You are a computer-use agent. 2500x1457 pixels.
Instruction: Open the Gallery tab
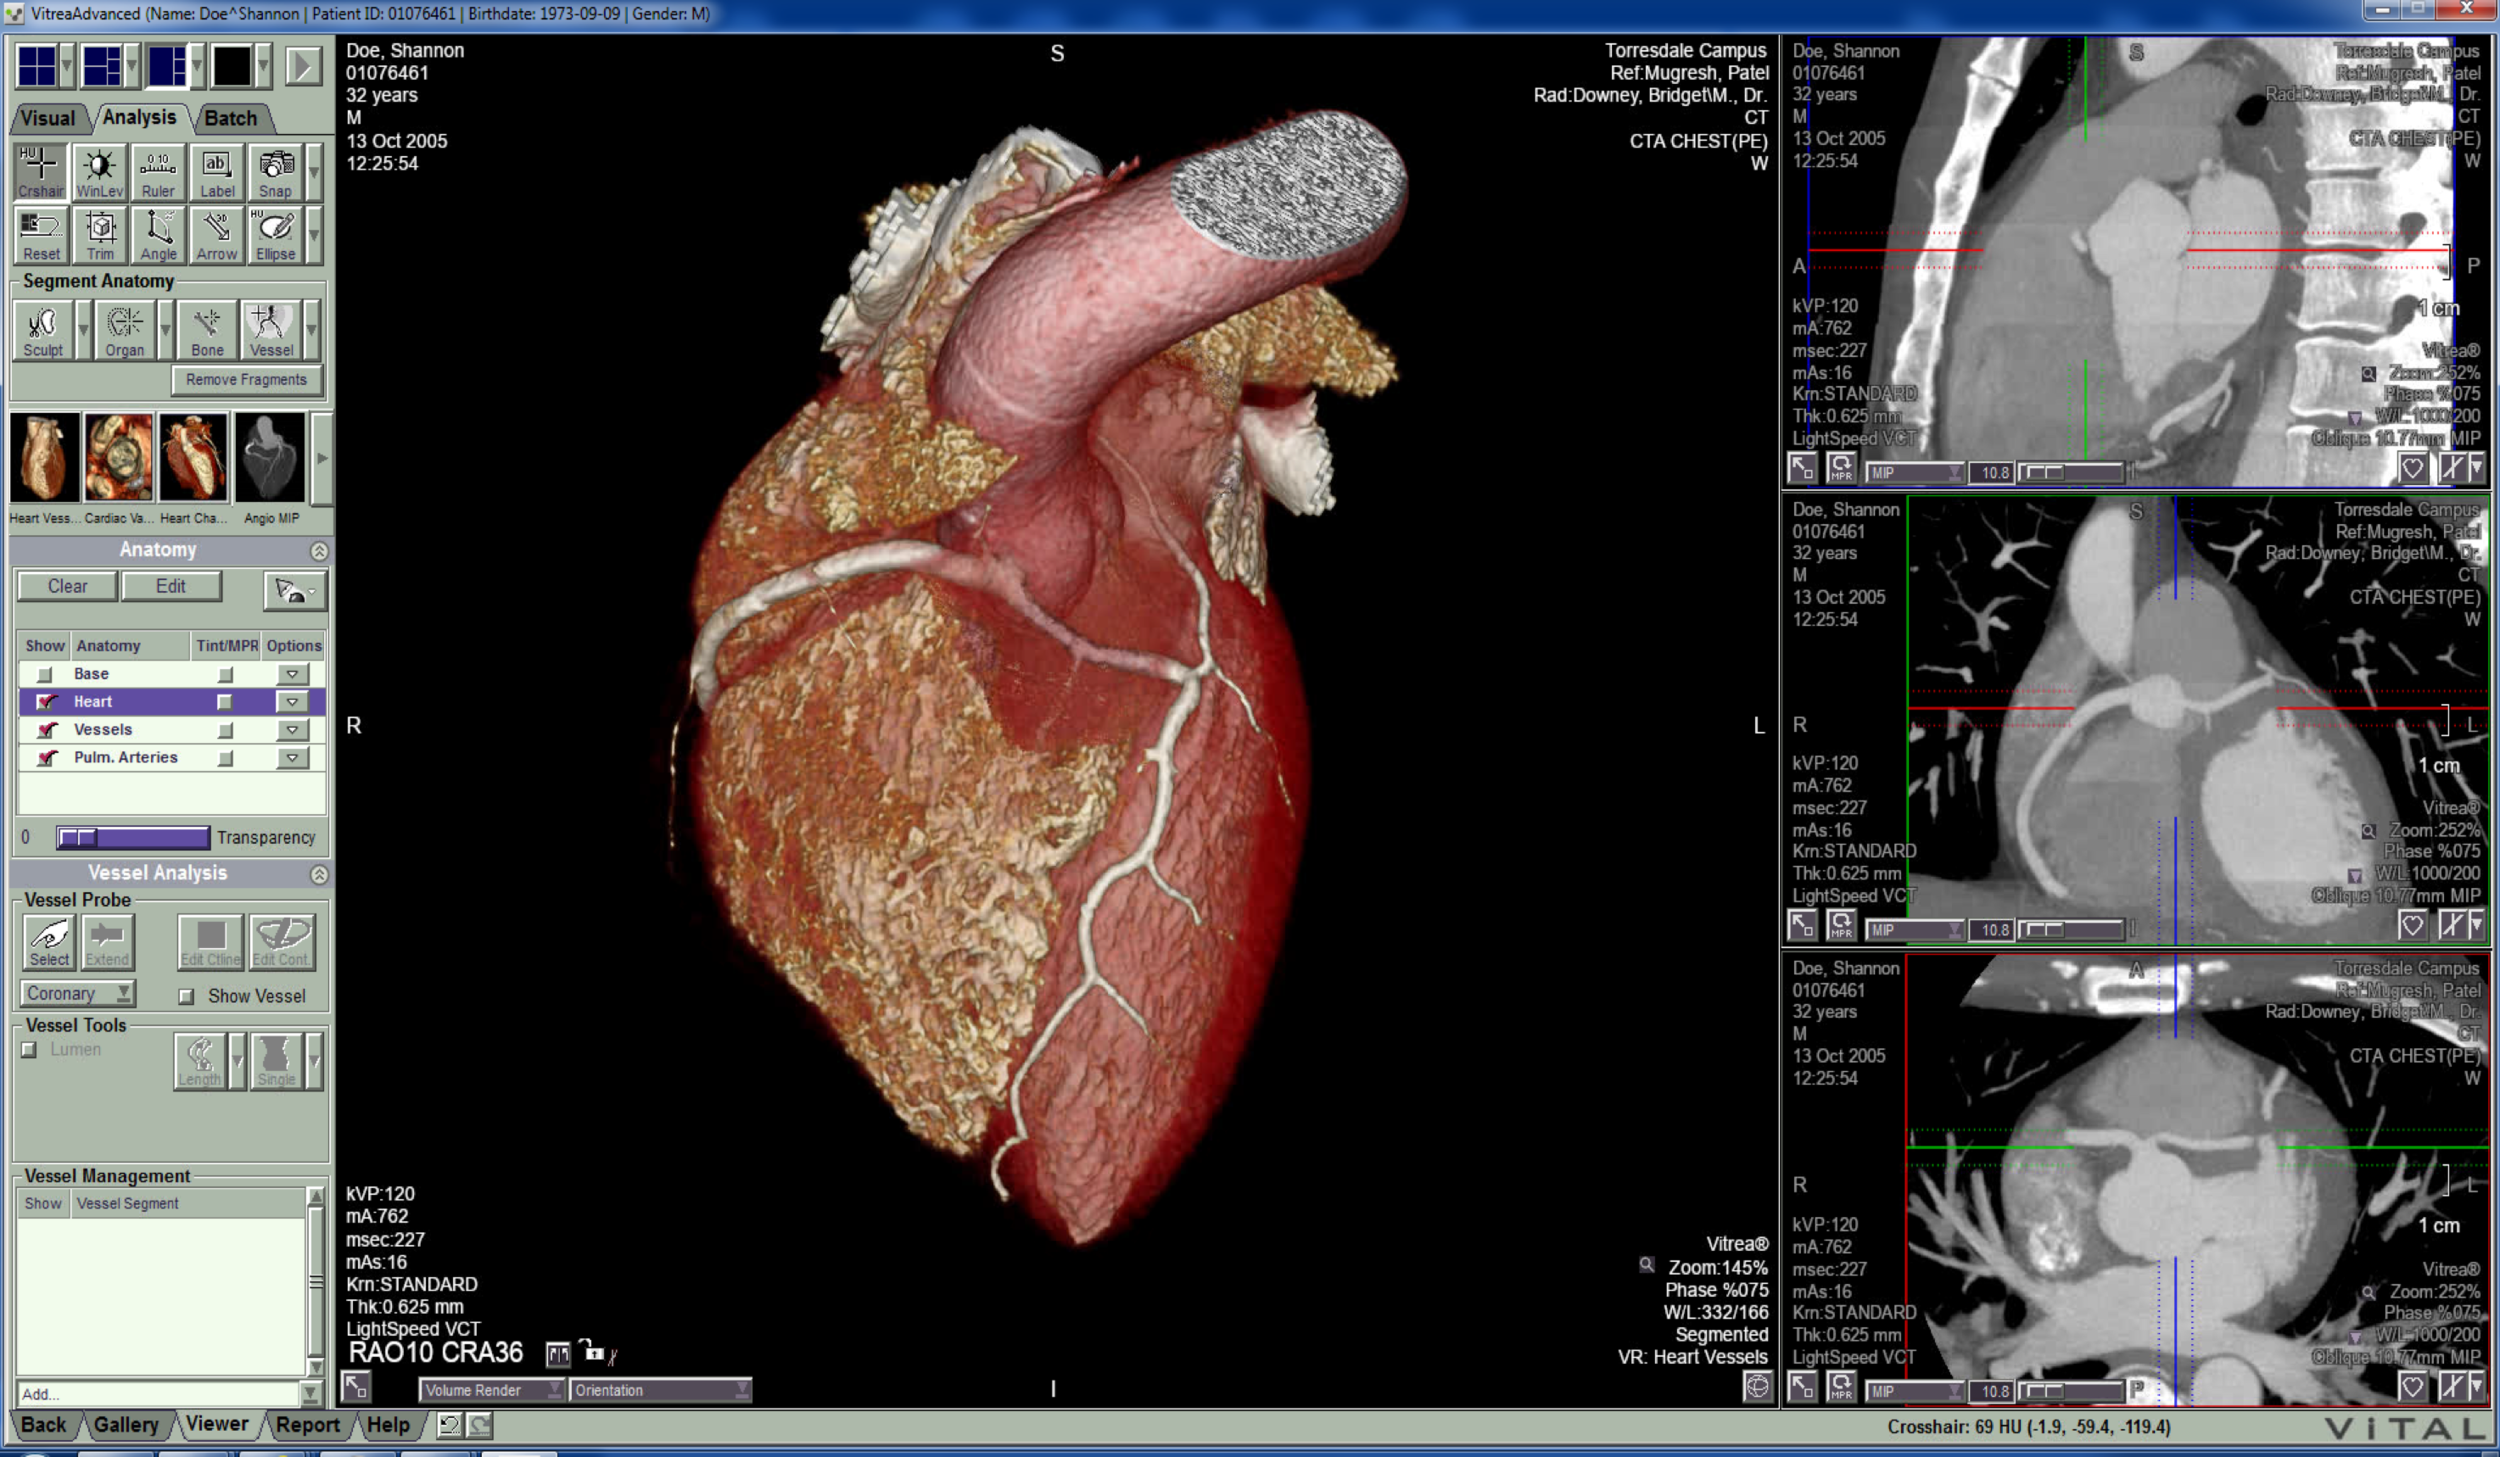click(x=126, y=1424)
